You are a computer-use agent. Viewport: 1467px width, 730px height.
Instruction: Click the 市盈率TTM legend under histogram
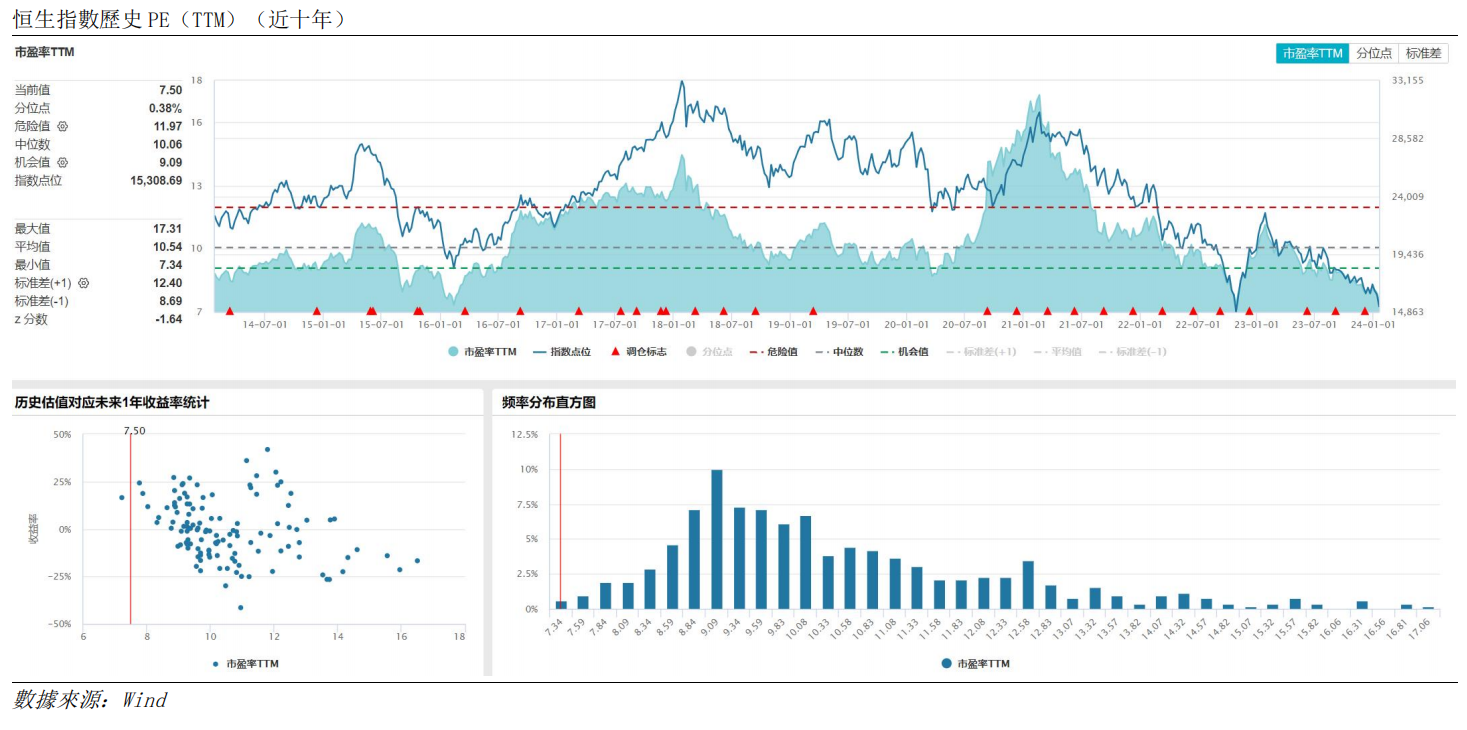click(976, 663)
